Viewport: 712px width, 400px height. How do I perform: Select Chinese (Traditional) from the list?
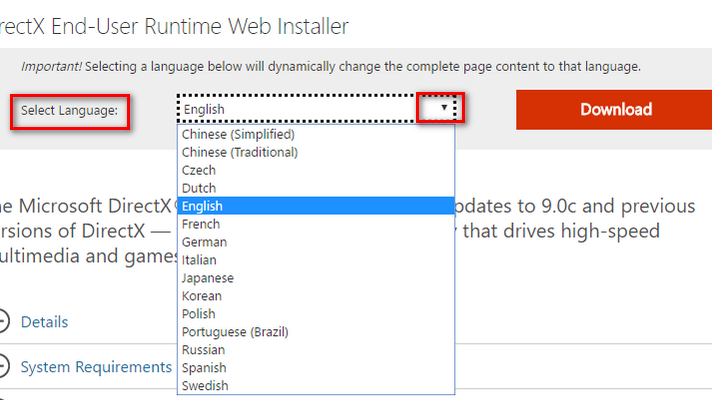[x=316, y=152]
